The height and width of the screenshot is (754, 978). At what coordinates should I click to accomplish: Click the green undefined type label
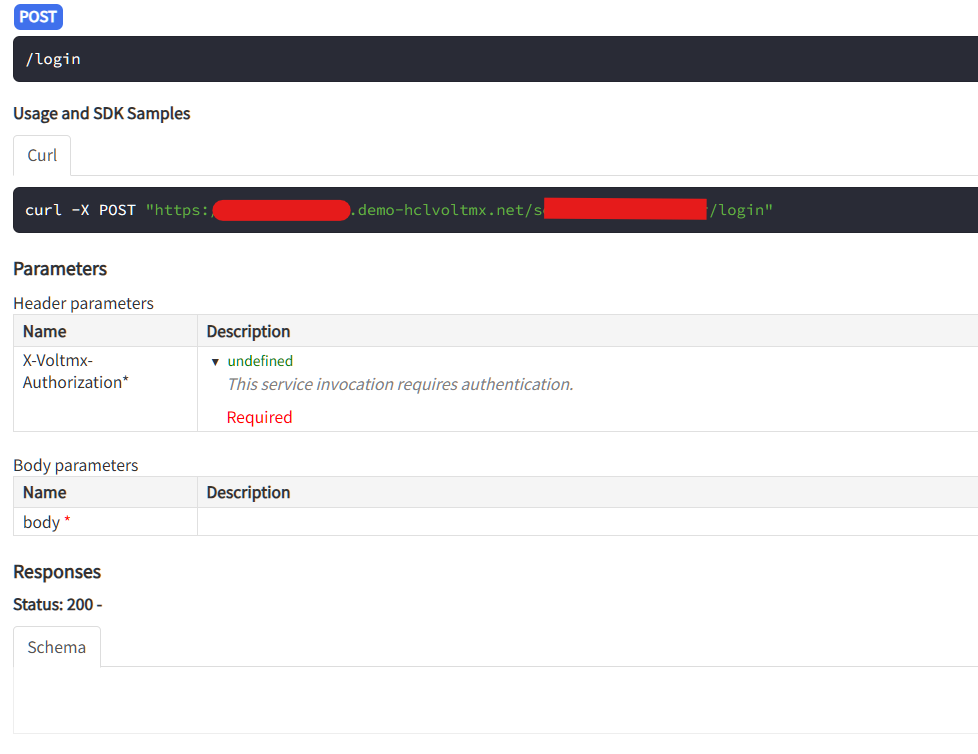pyautogui.click(x=260, y=361)
